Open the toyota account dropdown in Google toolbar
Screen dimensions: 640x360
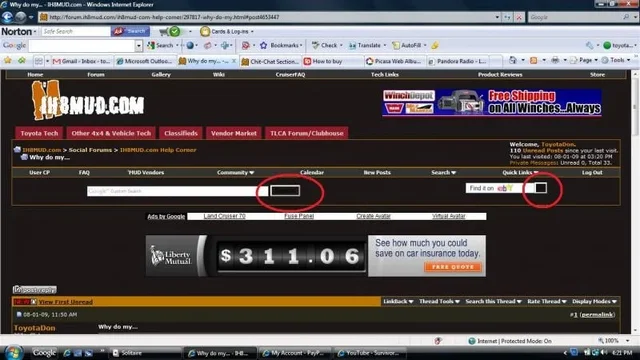coord(620,45)
